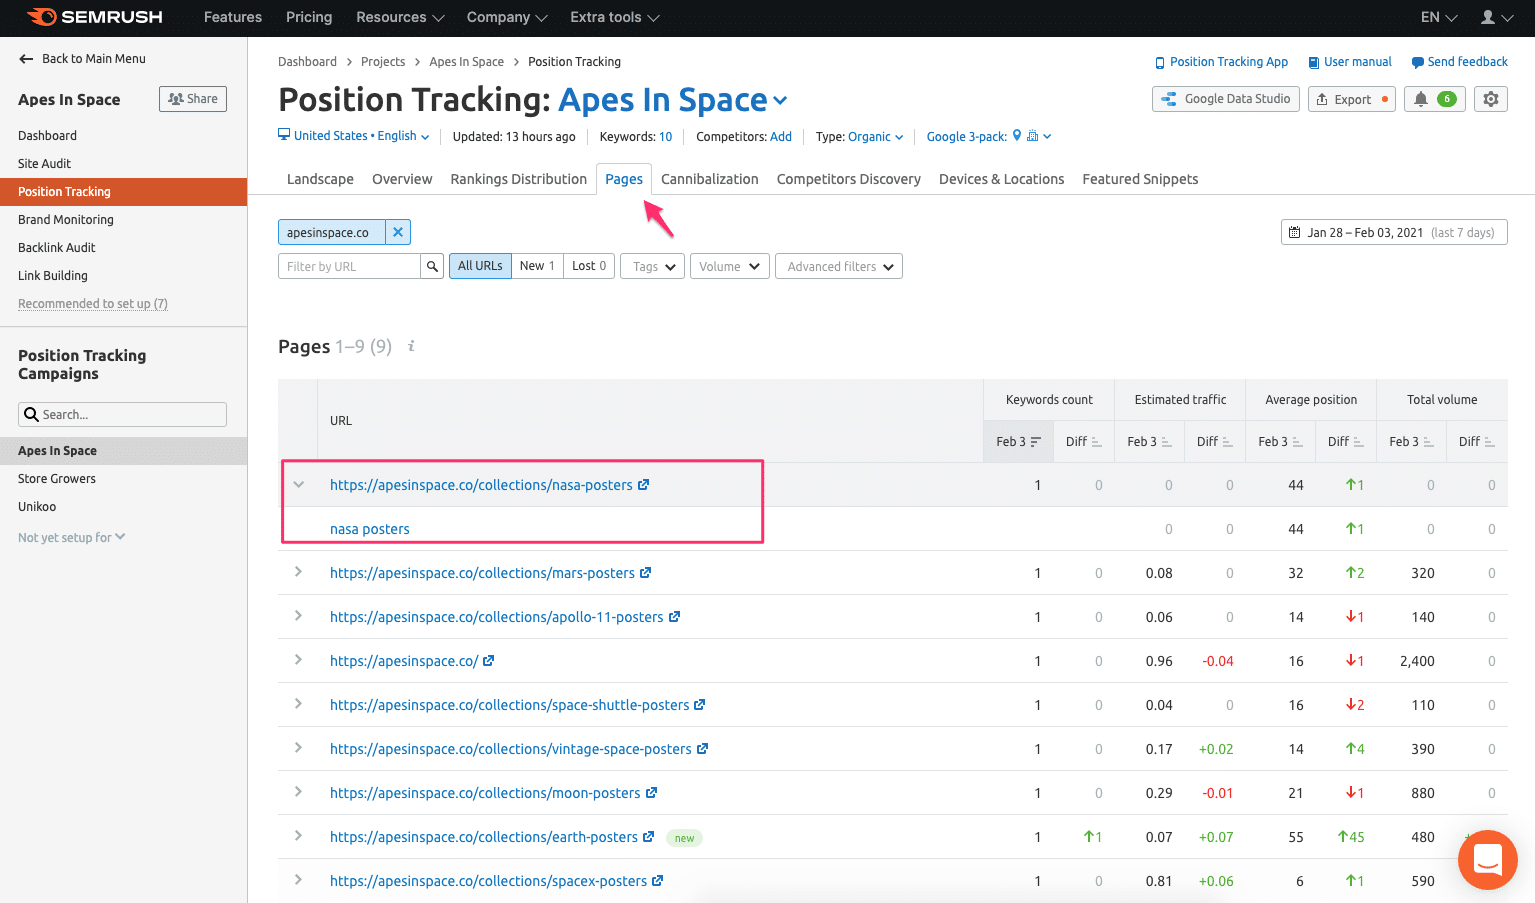The height and width of the screenshot is (903, 1535).
Task: Click the search magnifier next to Filter by URL
Action: (x=432, y=266)
